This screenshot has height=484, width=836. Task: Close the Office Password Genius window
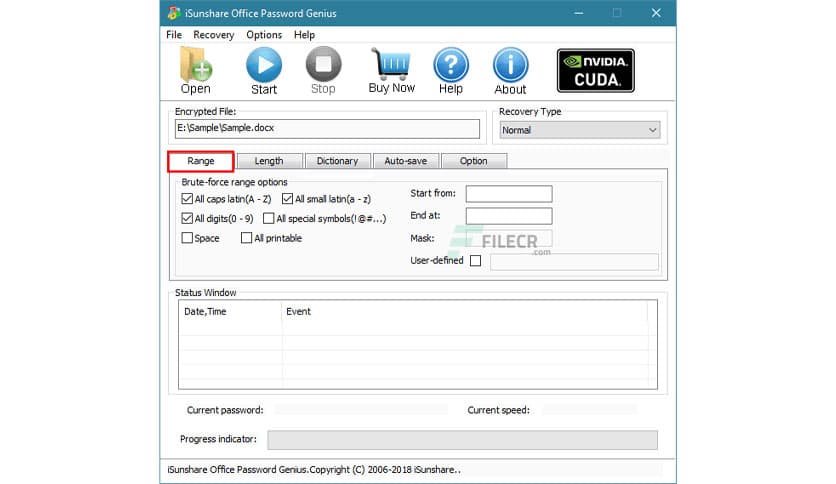[x=656, y=13]
